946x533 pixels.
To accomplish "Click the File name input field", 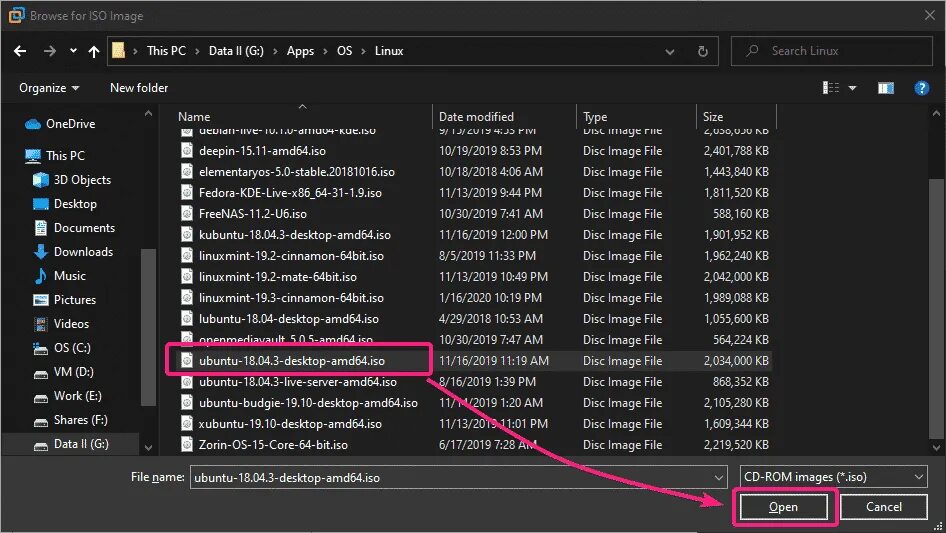I will pyautogui.click(x=459, y=477).
